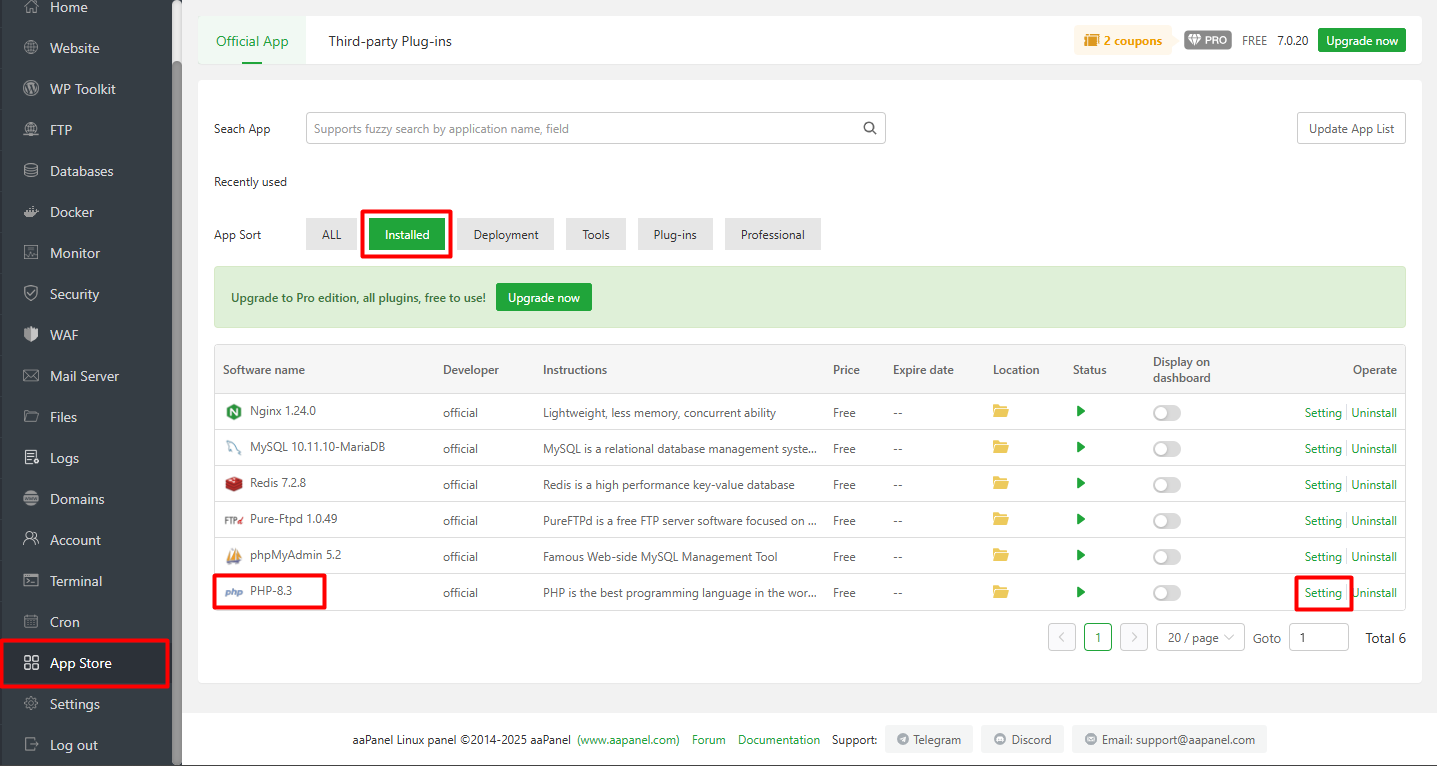Go to next page arrow
Viewport: 1437px width, 766px height.
(1133, 637)
